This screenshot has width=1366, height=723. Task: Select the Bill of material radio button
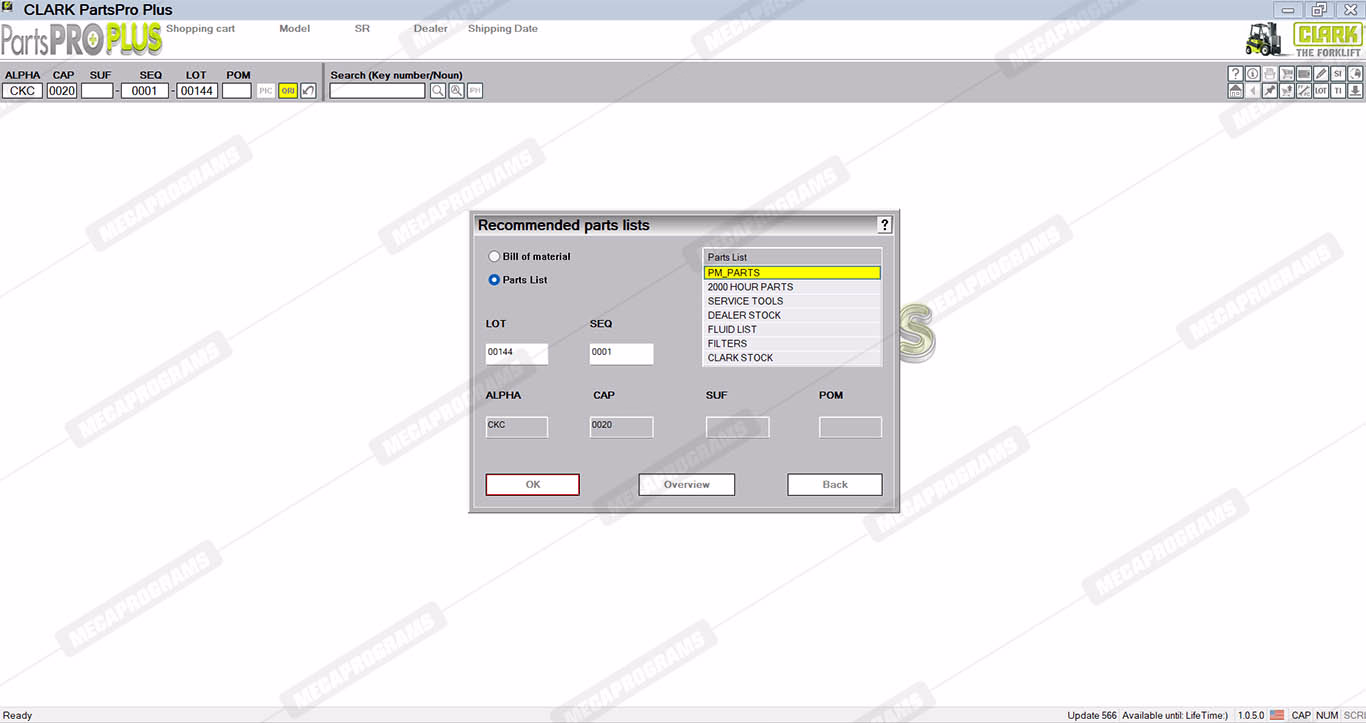pyautogui.click(x=494, y=257)
